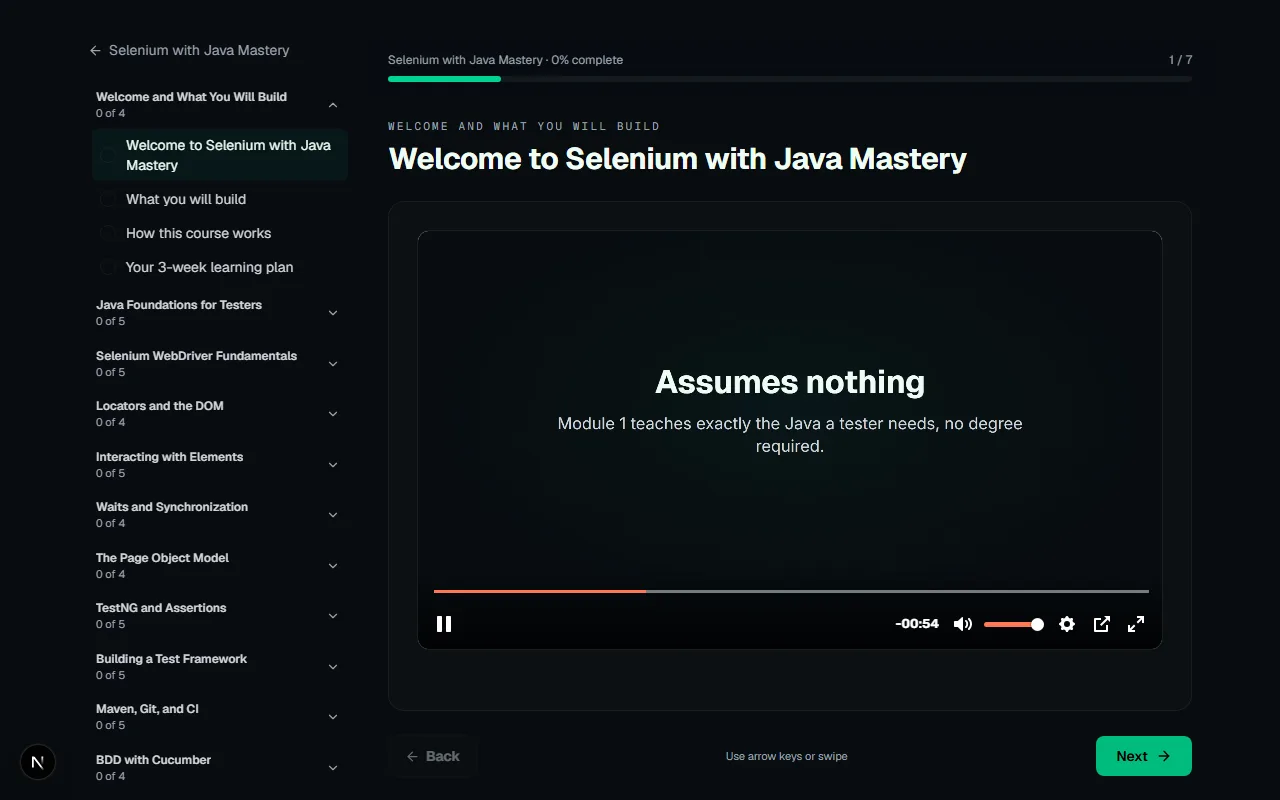
Task: Open video settings gear
Action: tap(1067, 624)
